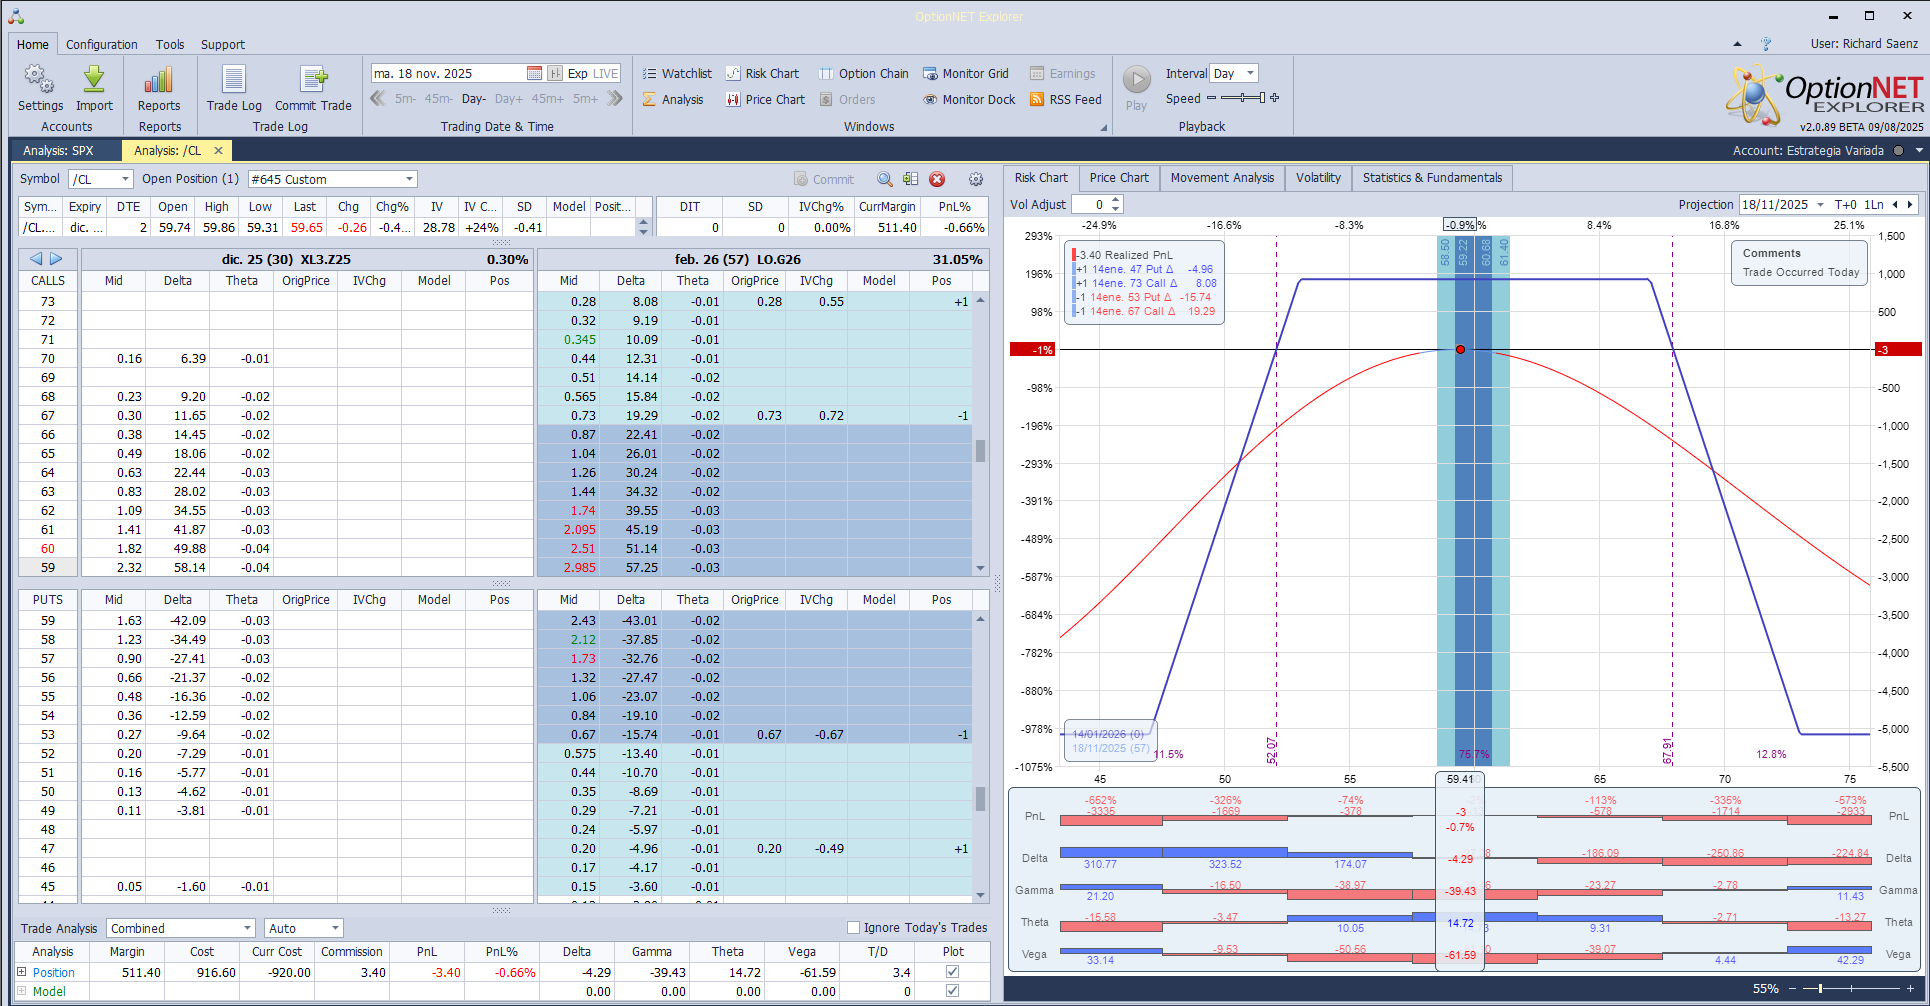1930x1006 pixels.
Task: Click the chart zoom slider at 55%
Action: click(x=1851, y=988)
